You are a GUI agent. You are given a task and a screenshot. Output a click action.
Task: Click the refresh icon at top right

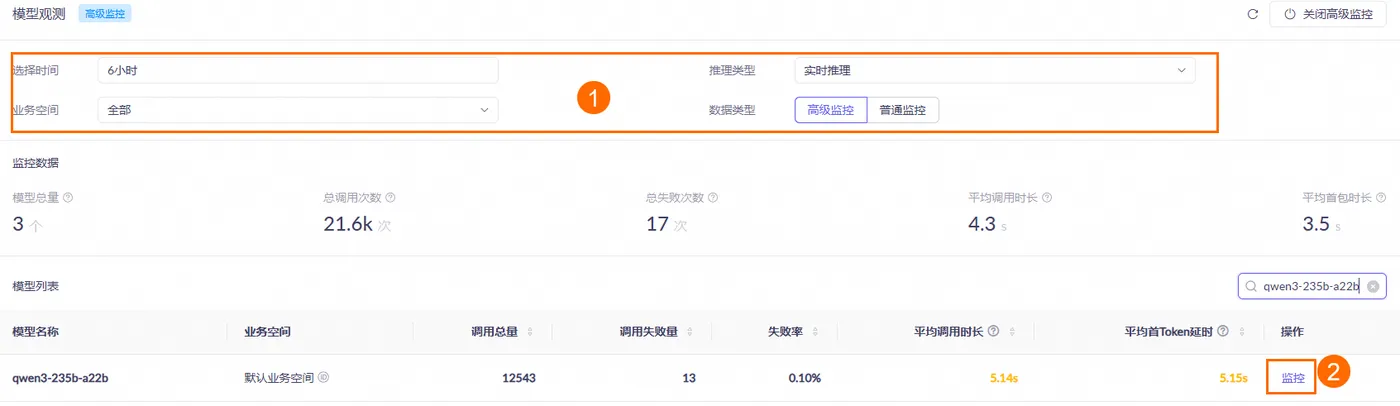pyautogui.click(x=1252, y=15)
